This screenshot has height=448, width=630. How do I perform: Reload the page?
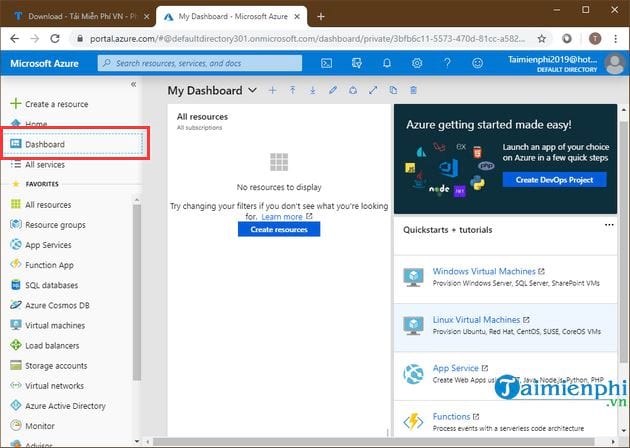click(x=55, y=39)
